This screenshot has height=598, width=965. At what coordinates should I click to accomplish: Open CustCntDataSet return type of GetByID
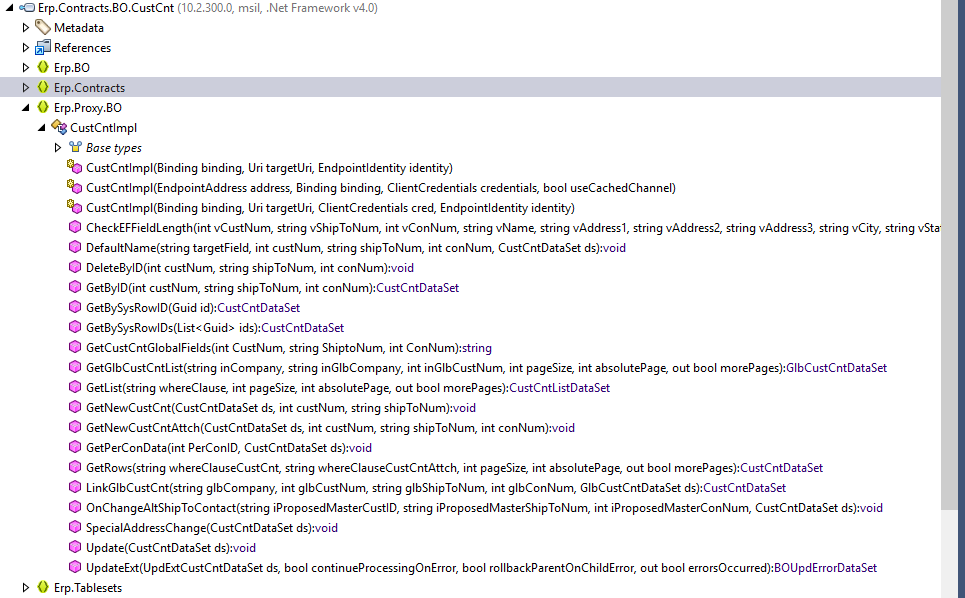[x=417, y=288]
